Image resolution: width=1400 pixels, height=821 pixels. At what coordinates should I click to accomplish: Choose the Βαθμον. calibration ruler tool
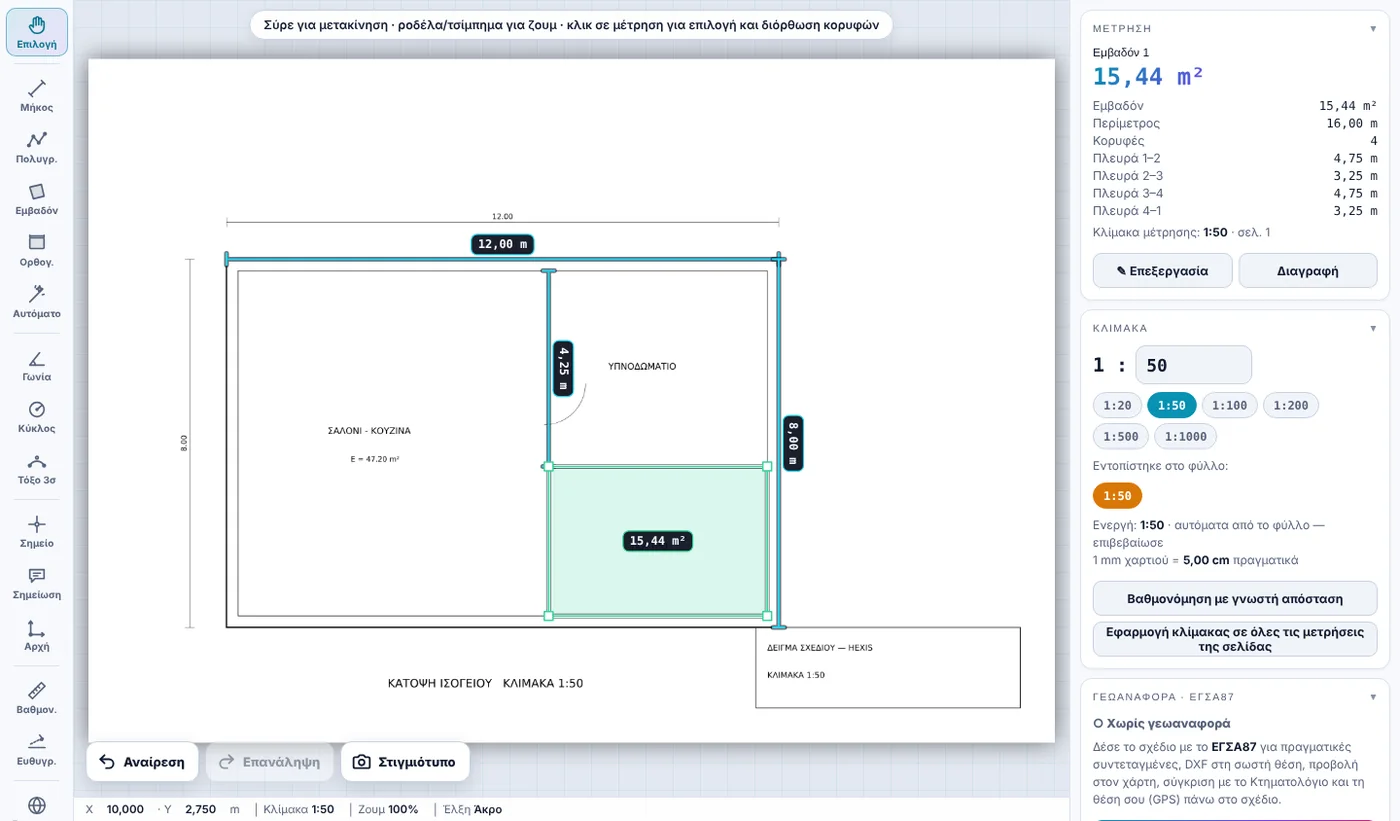point(37,698)
